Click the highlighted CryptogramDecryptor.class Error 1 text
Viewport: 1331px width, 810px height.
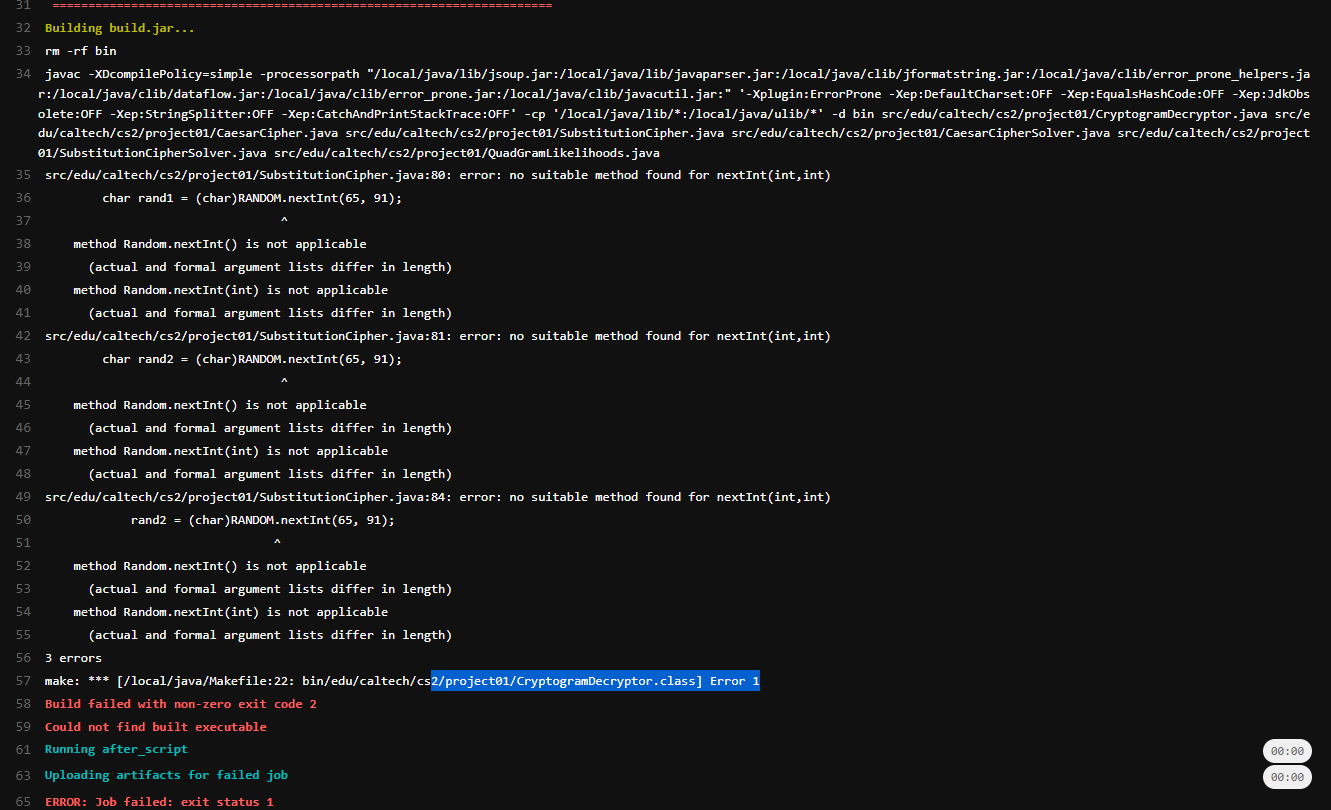point(595,681)
